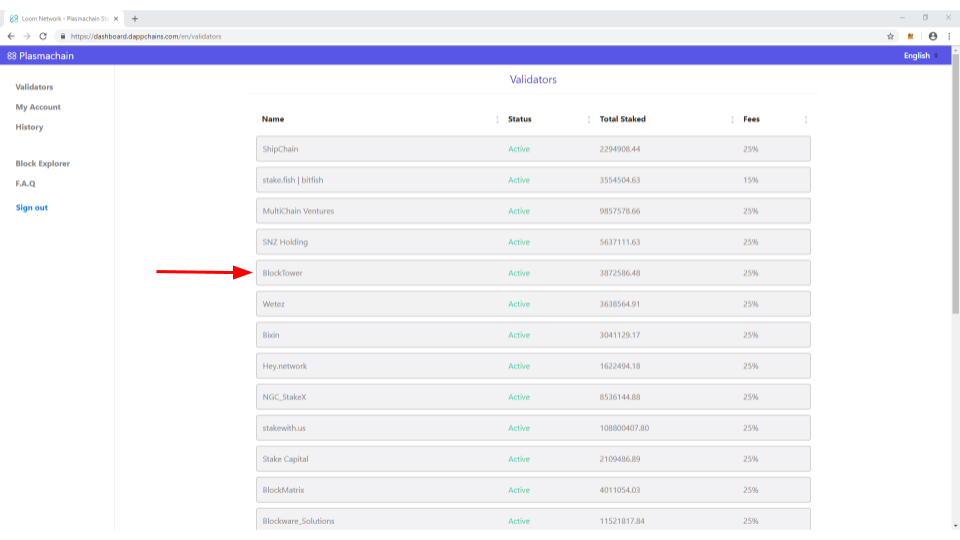Open the F.A.Q sidebar link
The width and height of the screenshot is (960, 540).
point(25,184)
